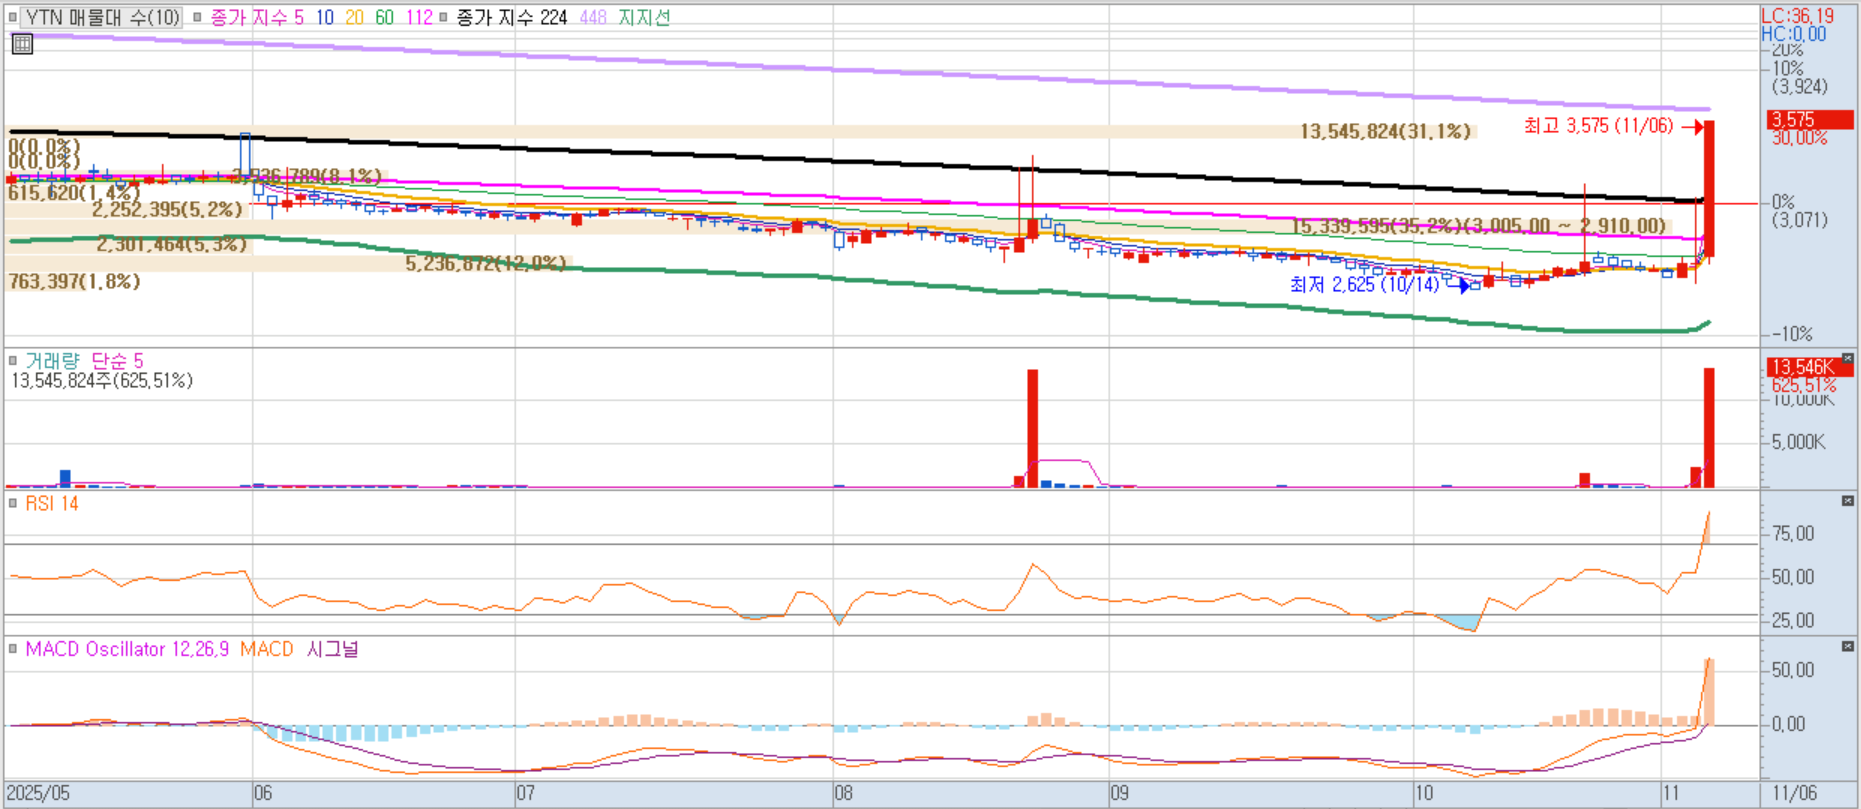Click the 2,252,395(5.2%) volume profile label
Screen dimensions: 1861x809
point(167,209)
